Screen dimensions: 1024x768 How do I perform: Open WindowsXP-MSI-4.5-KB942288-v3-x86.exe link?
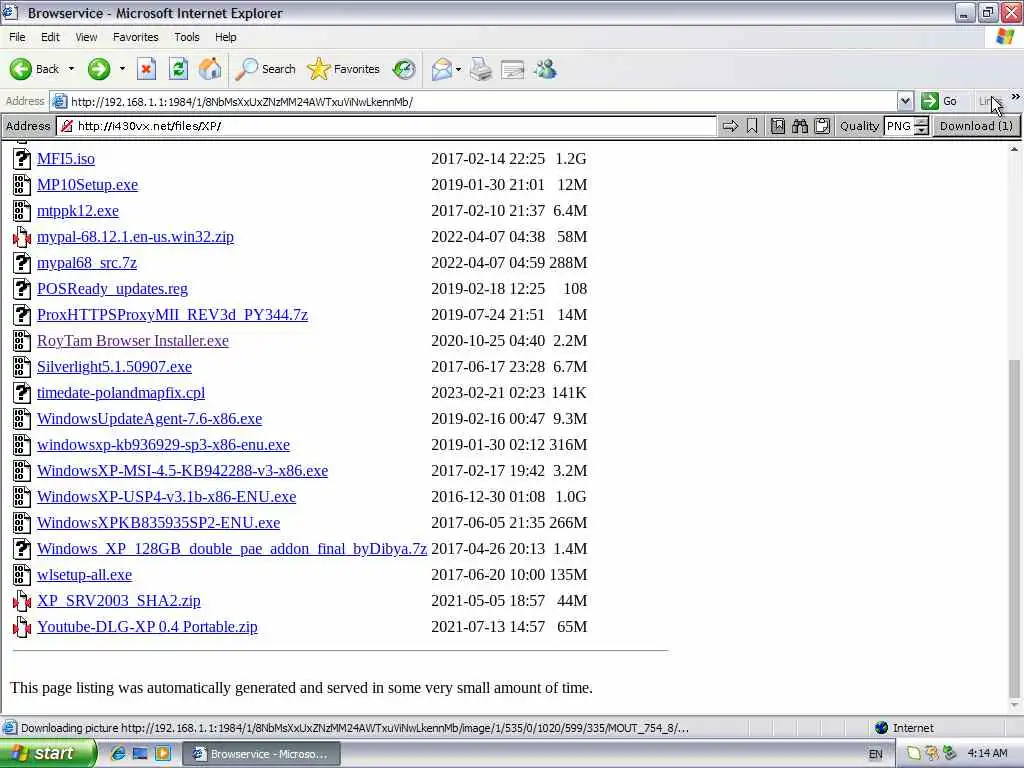(182, 471)
